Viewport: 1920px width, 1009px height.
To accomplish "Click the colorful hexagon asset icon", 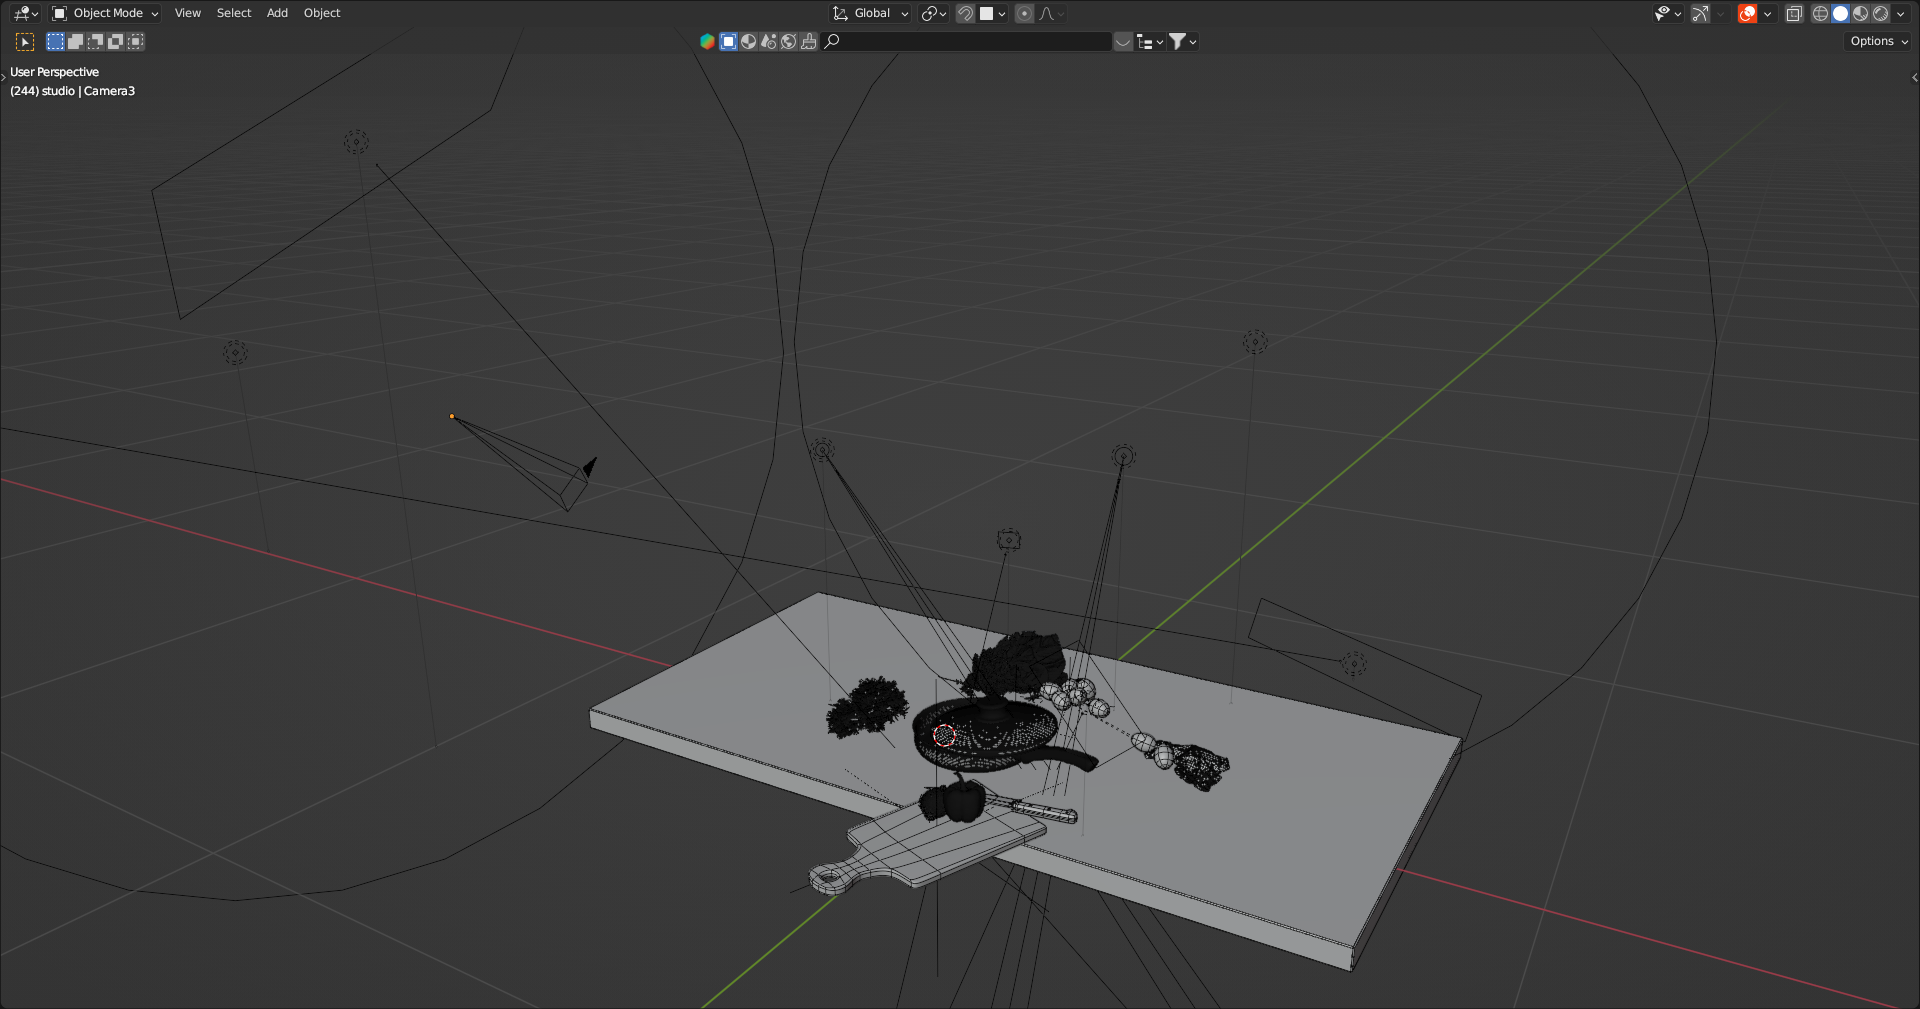I will [x=707, y=42].
